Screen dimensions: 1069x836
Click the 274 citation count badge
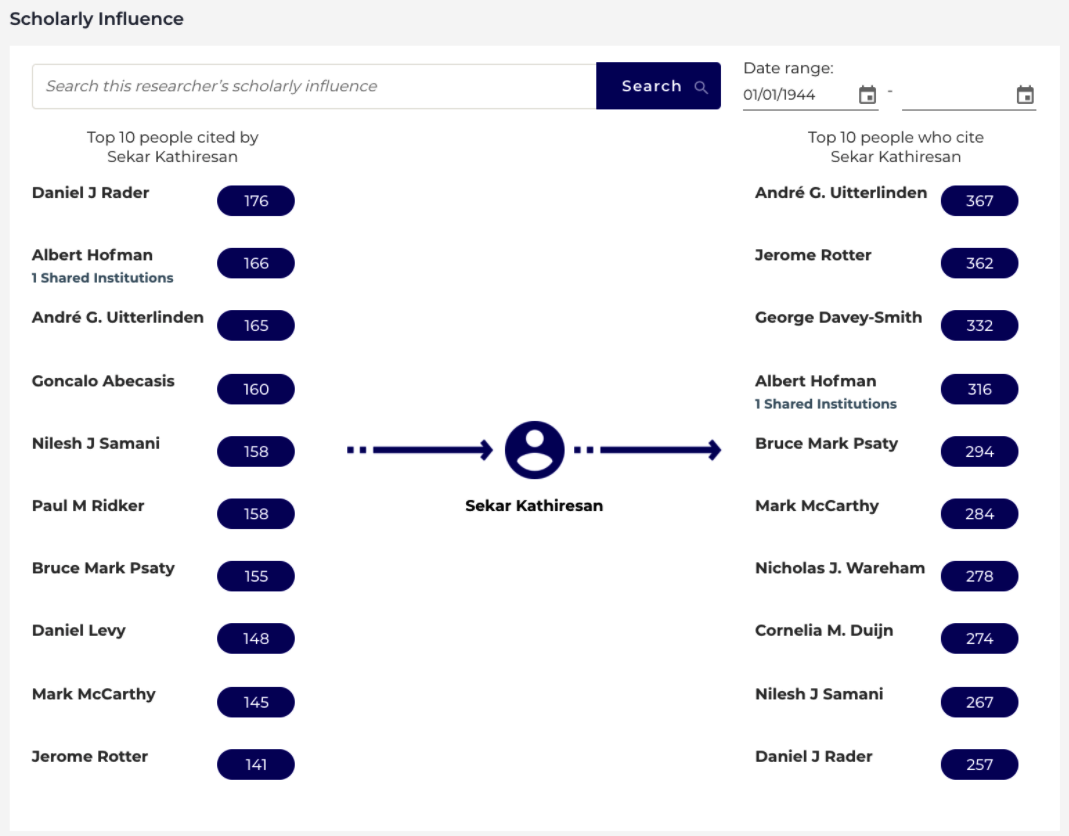point(979,639)
